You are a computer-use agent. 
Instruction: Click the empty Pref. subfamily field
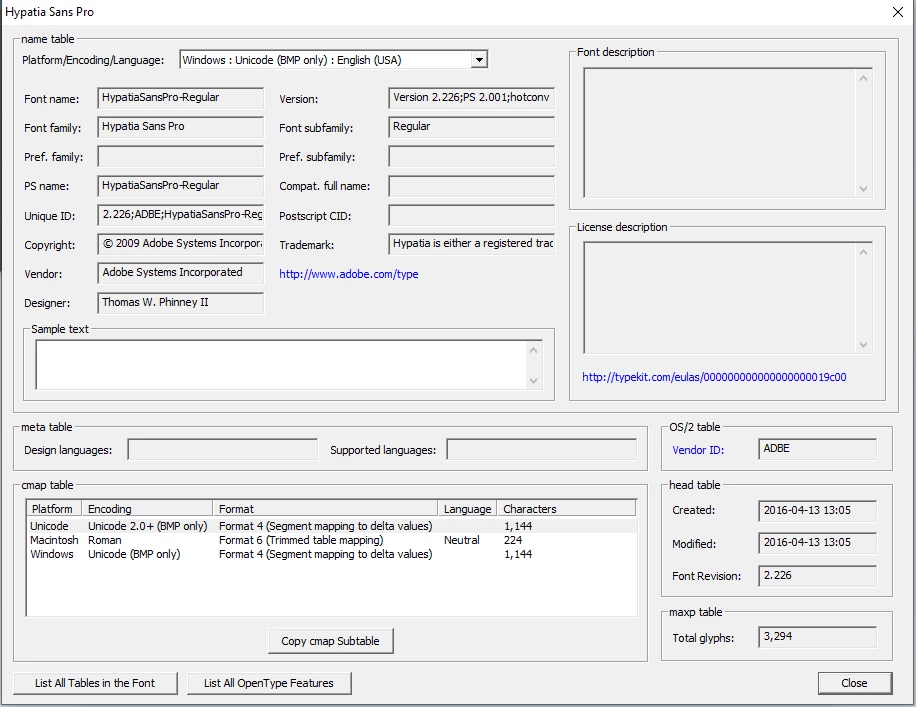471,157
